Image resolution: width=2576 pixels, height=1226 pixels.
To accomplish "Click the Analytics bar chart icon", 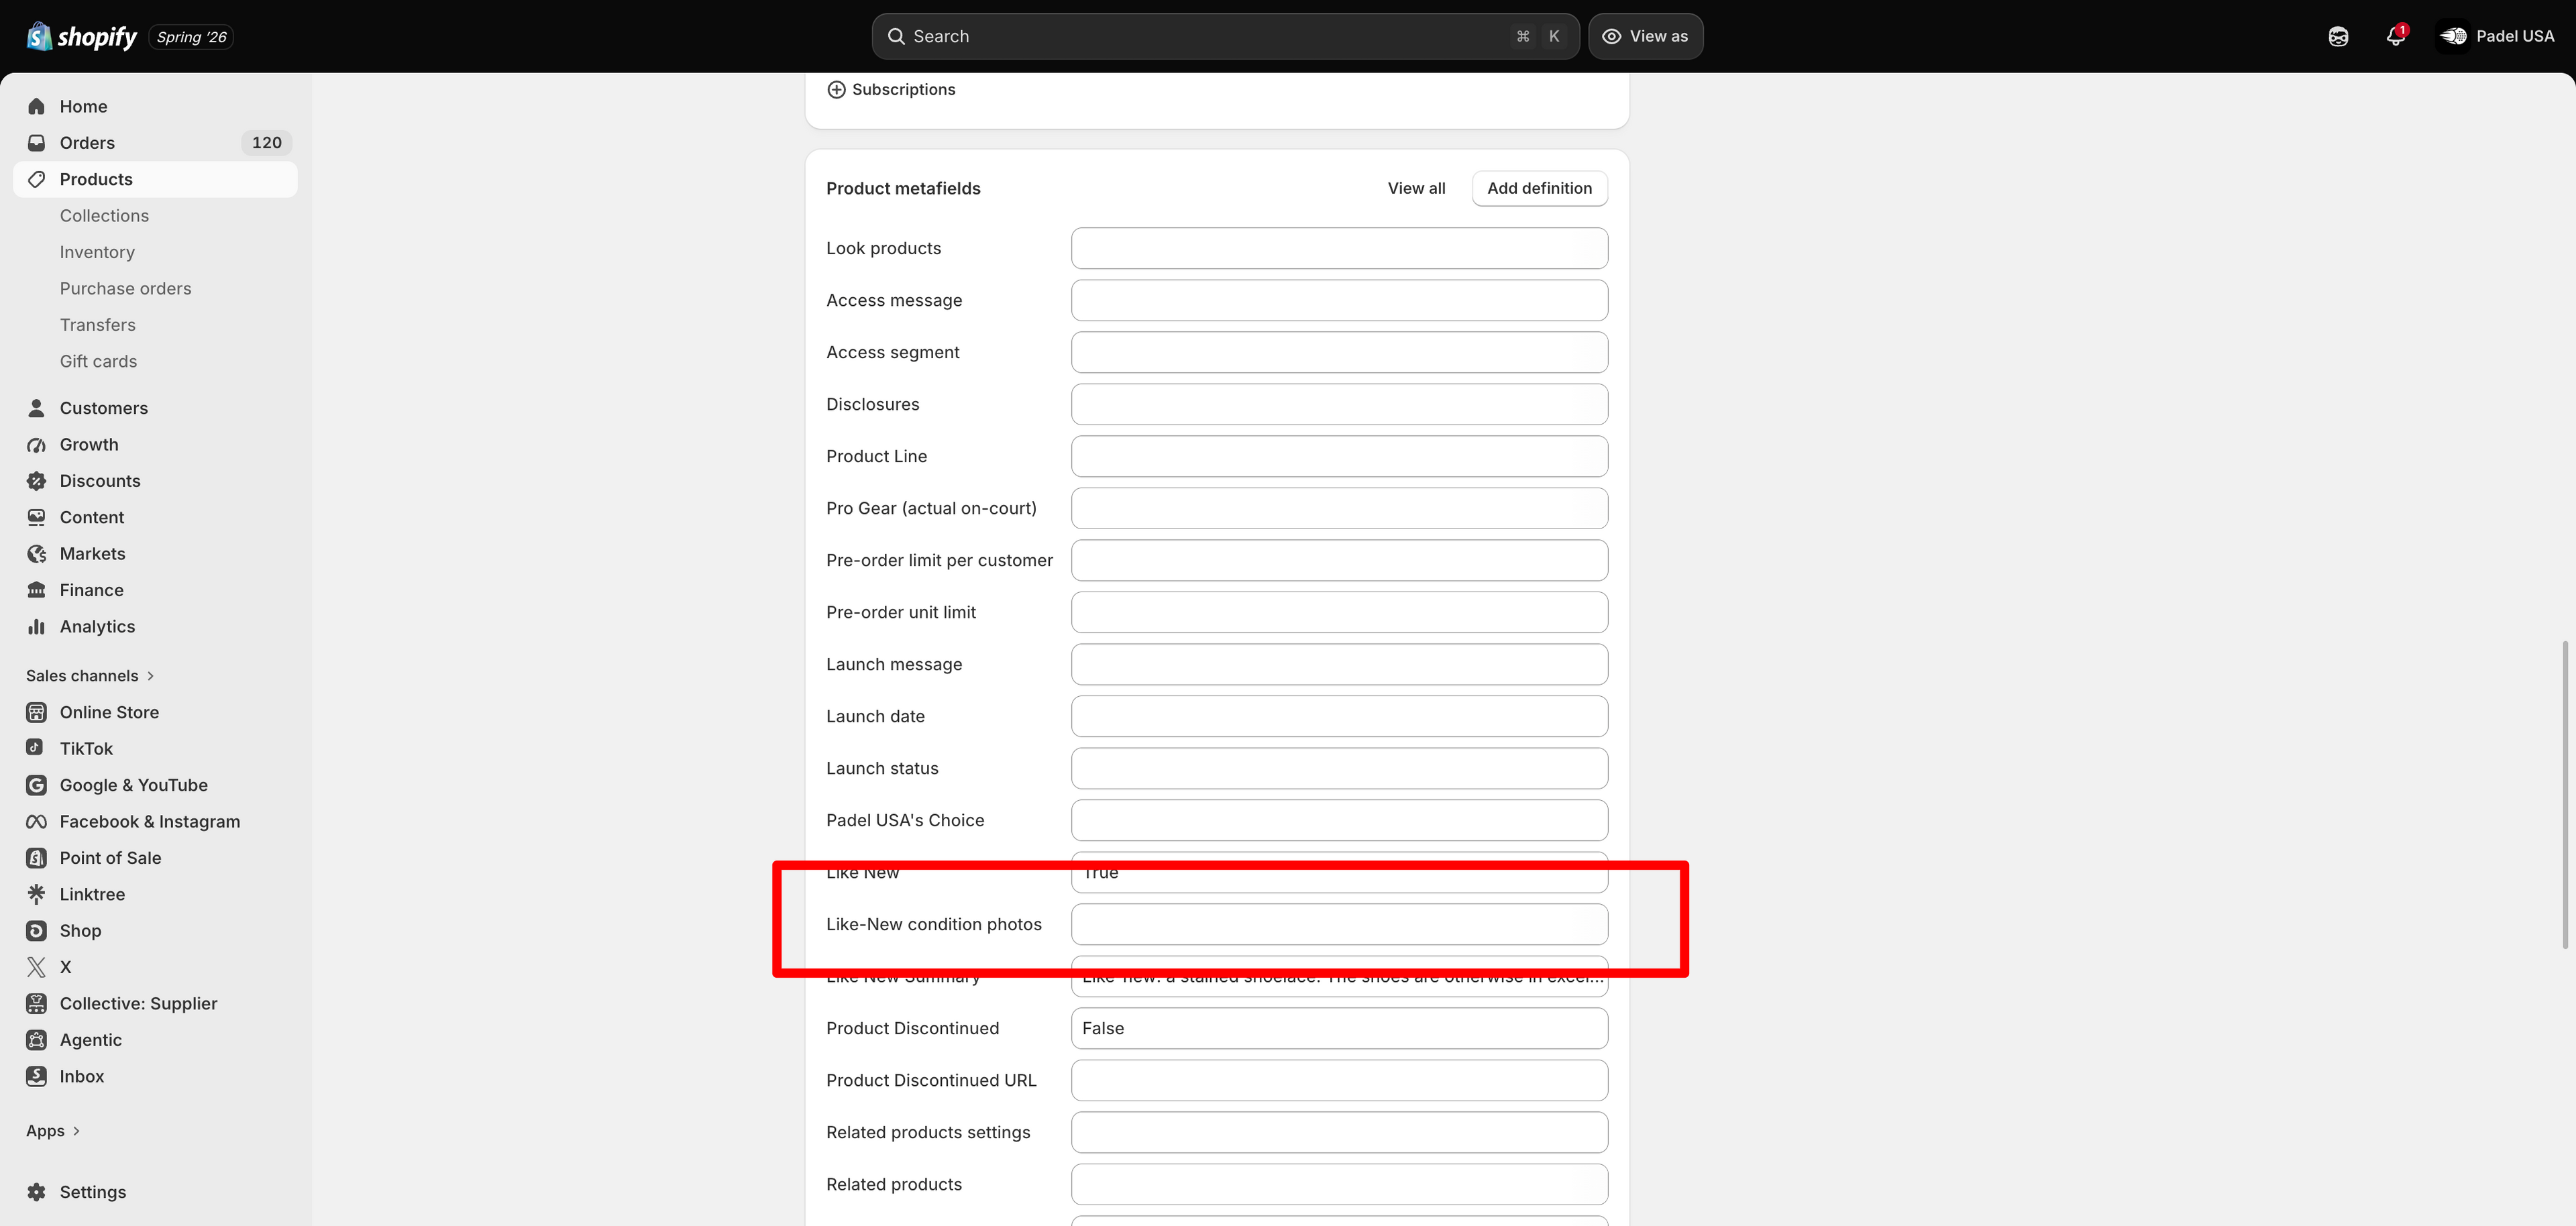I will click(37, 626).
